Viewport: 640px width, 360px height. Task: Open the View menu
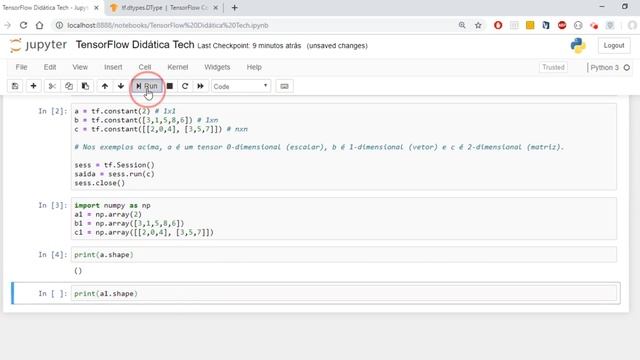click(80, 67)
